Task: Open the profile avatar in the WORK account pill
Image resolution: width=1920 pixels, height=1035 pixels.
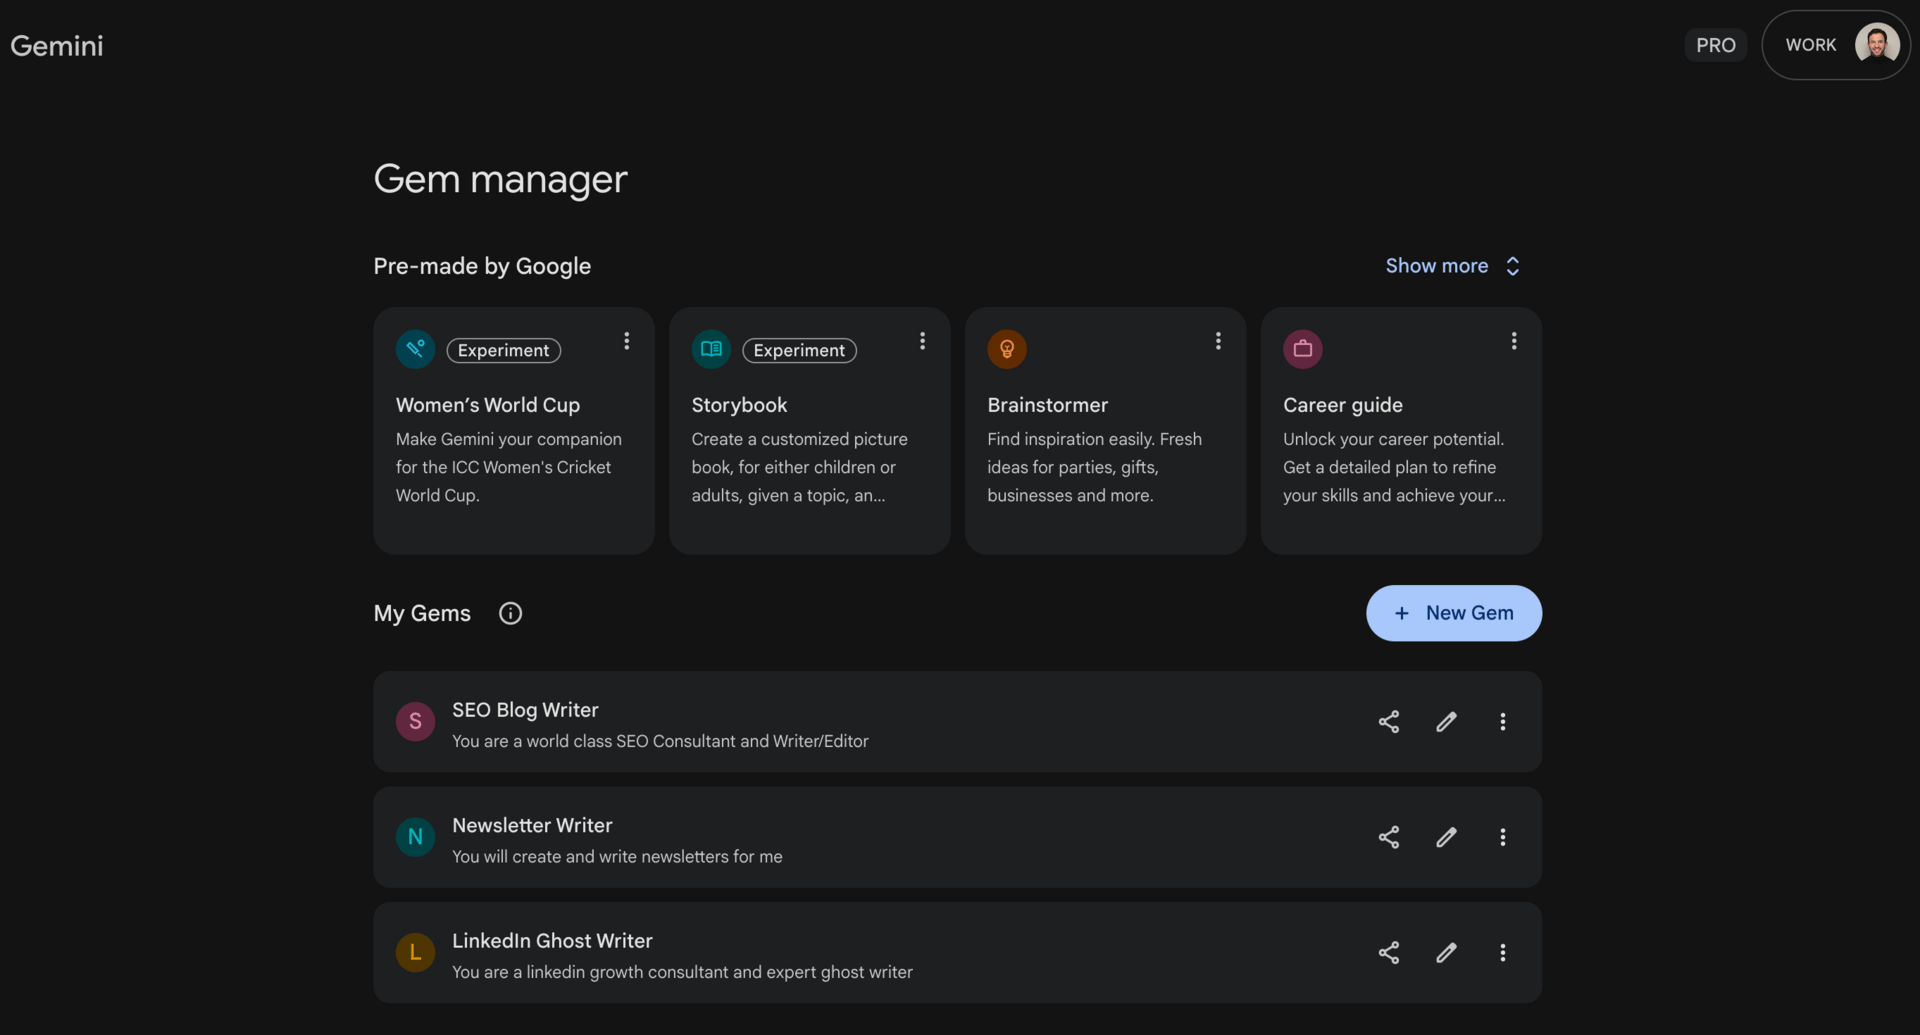Action: point(1877,45)
